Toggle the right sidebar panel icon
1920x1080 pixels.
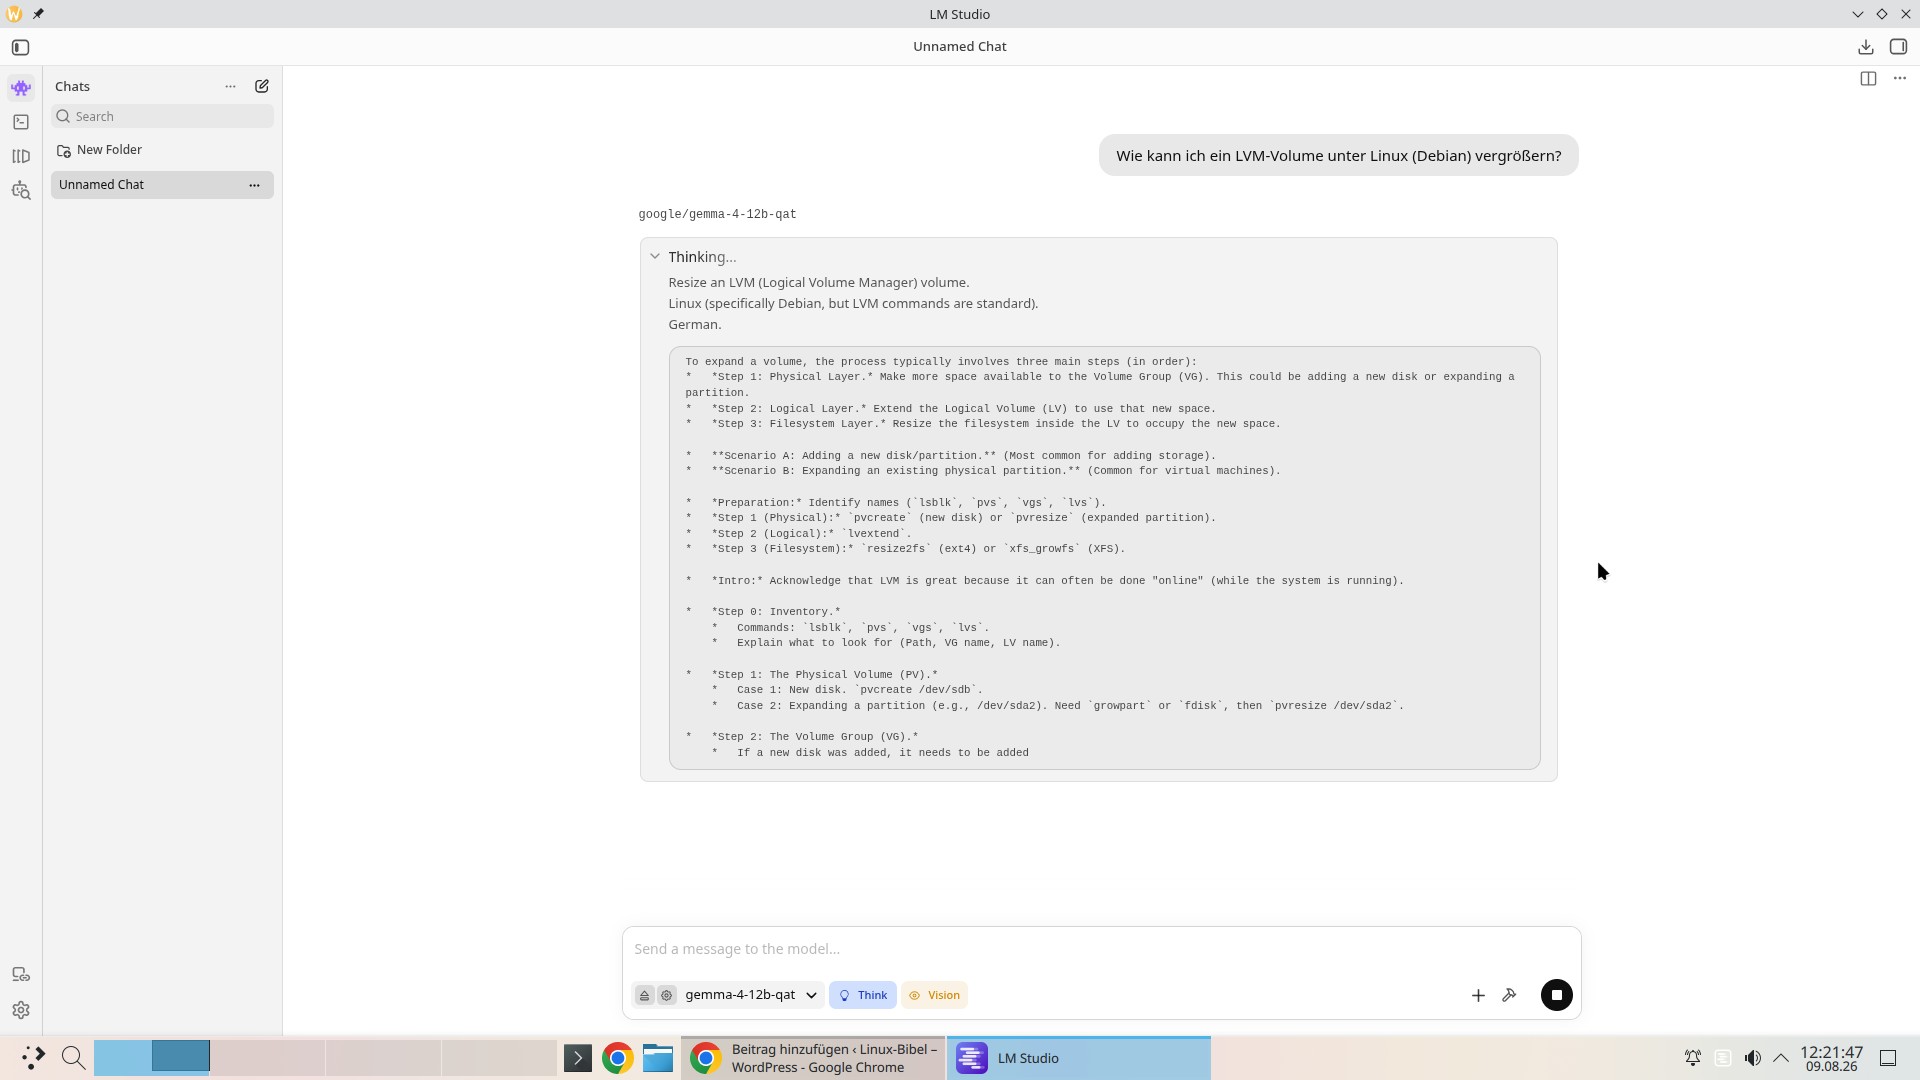click(1898, 47)
